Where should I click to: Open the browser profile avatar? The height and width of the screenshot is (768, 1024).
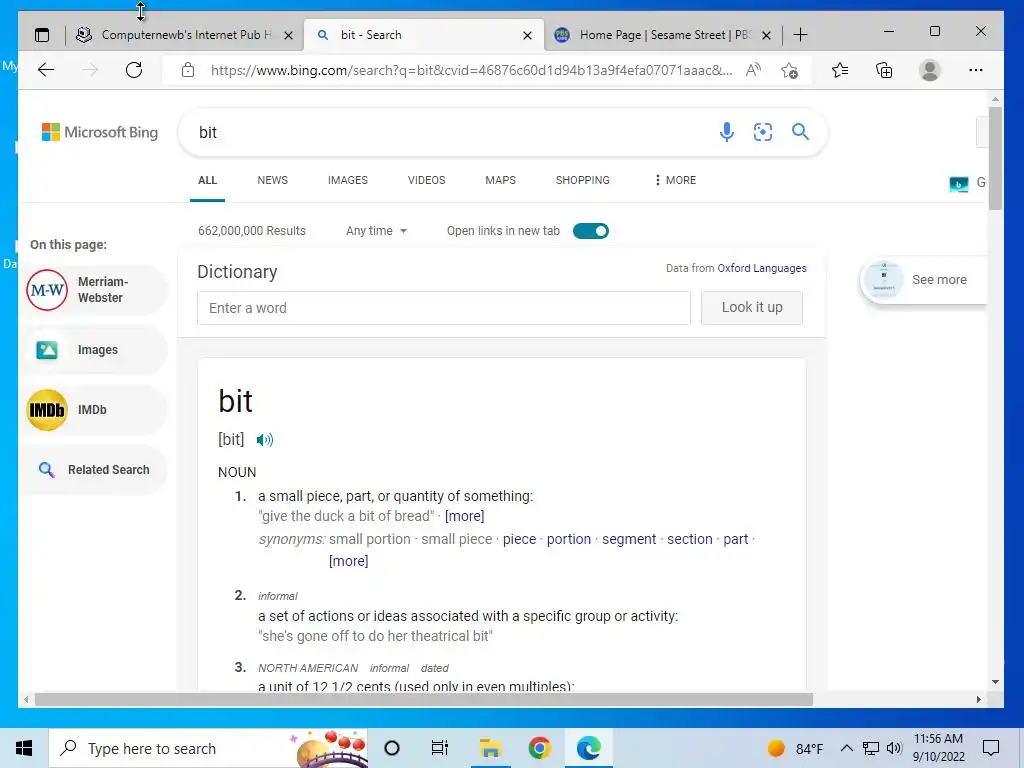929,70
